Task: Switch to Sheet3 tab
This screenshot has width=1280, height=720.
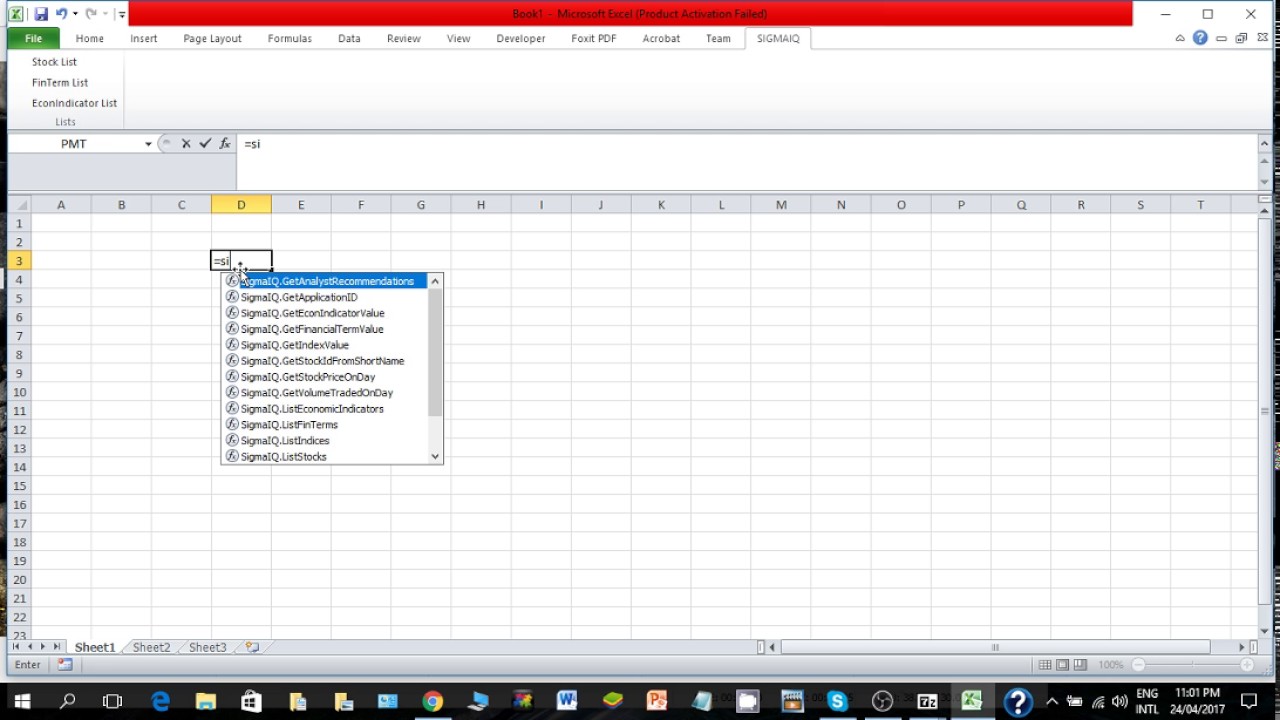Action: (208, 647)
